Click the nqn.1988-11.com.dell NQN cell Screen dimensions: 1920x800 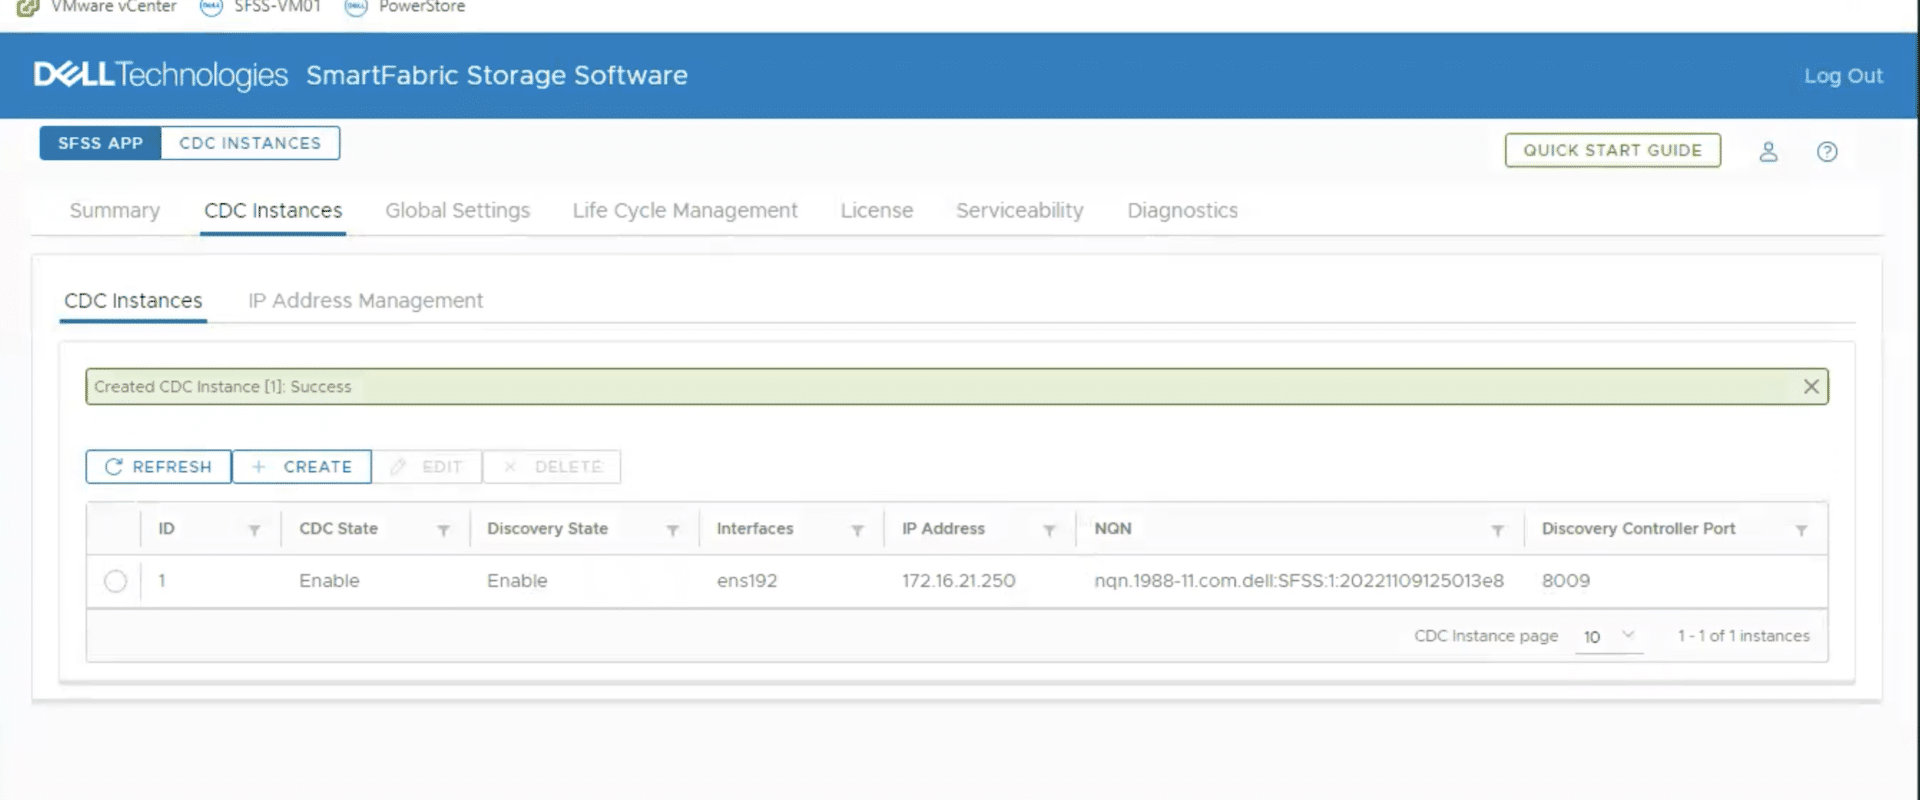(x=1299, y=581)
